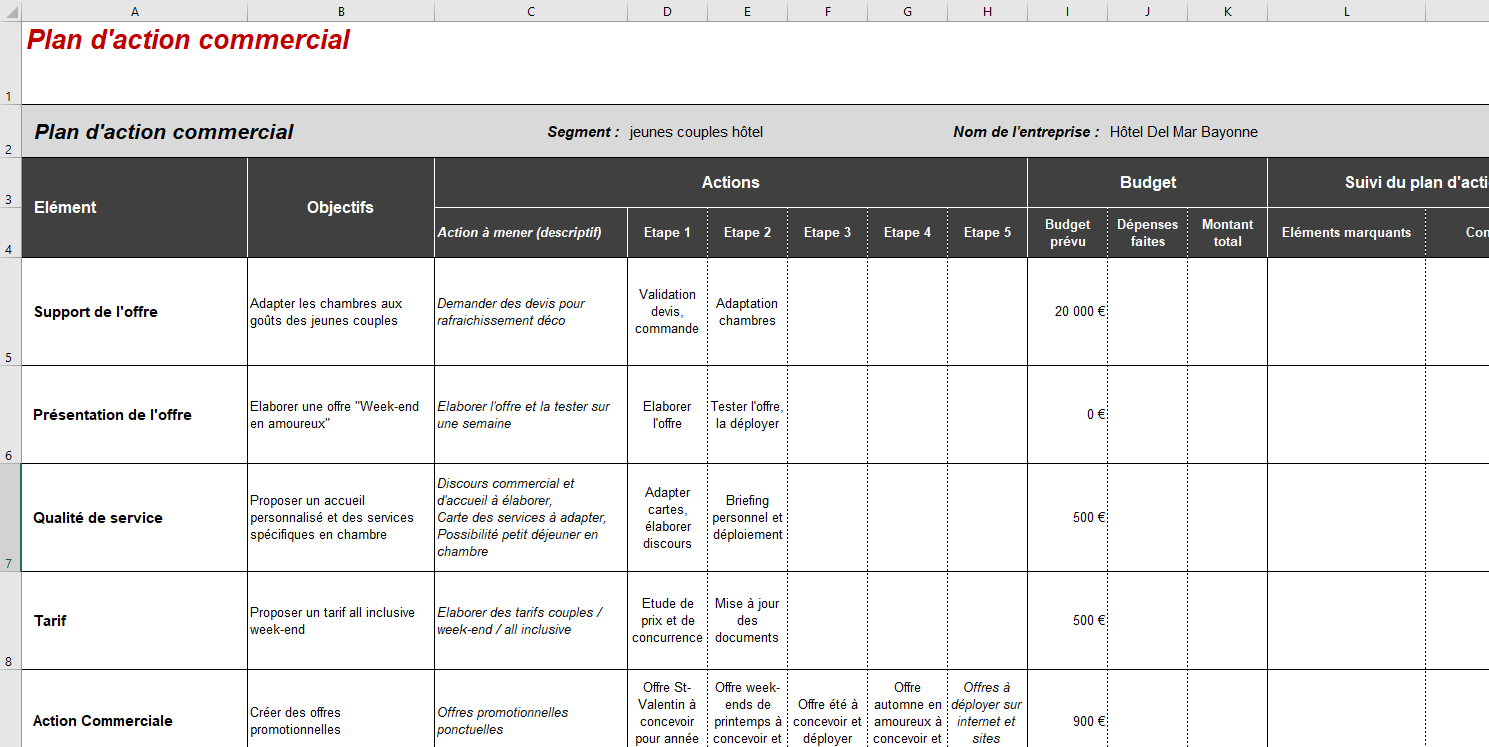The image size is (1489, 747).
Task: Select column B header
Action: pyautogui.click(x=341, y=11)
